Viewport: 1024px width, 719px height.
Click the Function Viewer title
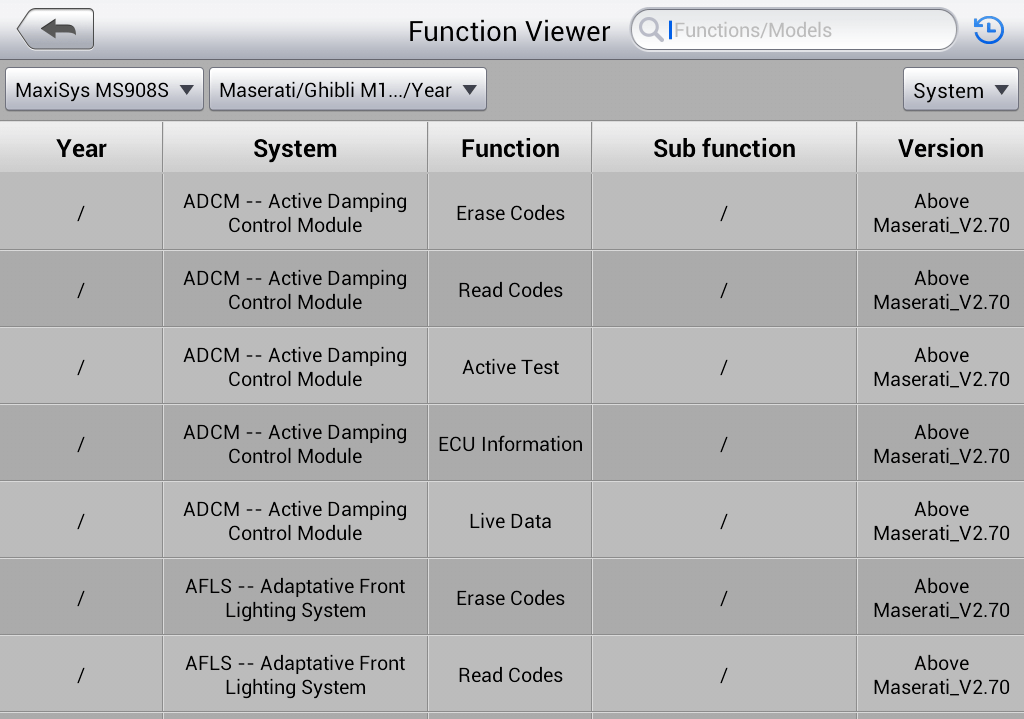pos(509,31)
